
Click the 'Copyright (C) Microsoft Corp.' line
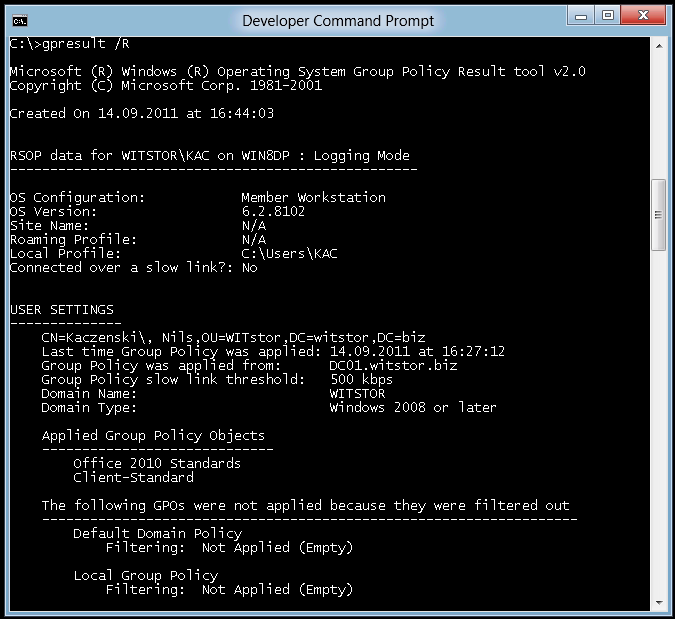[166, 85]
